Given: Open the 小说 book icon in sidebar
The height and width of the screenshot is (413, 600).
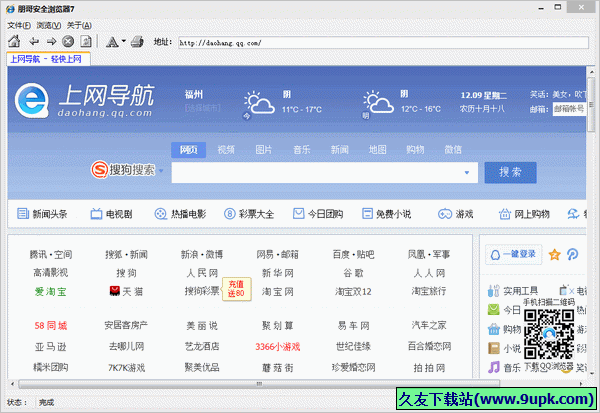Looking at the screenshot, I should tap(494, 348).
